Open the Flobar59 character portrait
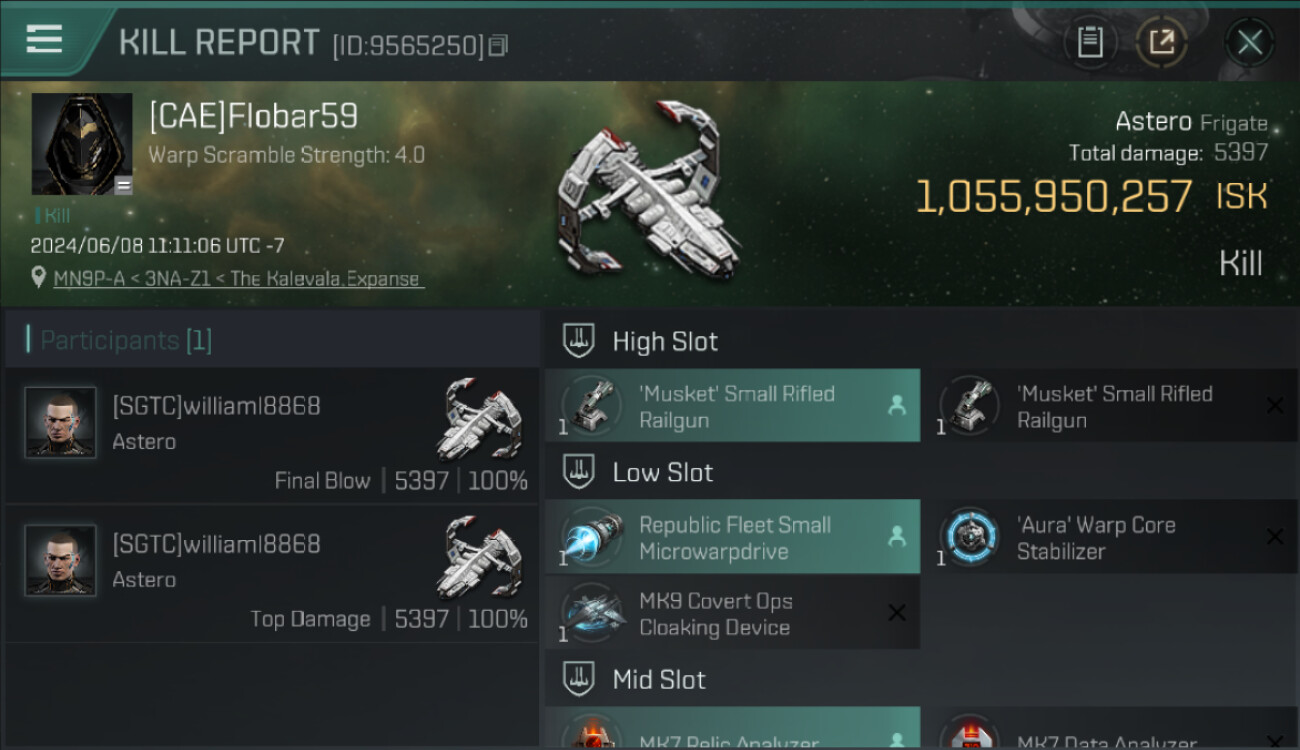Viewport: 1300px width, 750px height. [x=82, y=144]
